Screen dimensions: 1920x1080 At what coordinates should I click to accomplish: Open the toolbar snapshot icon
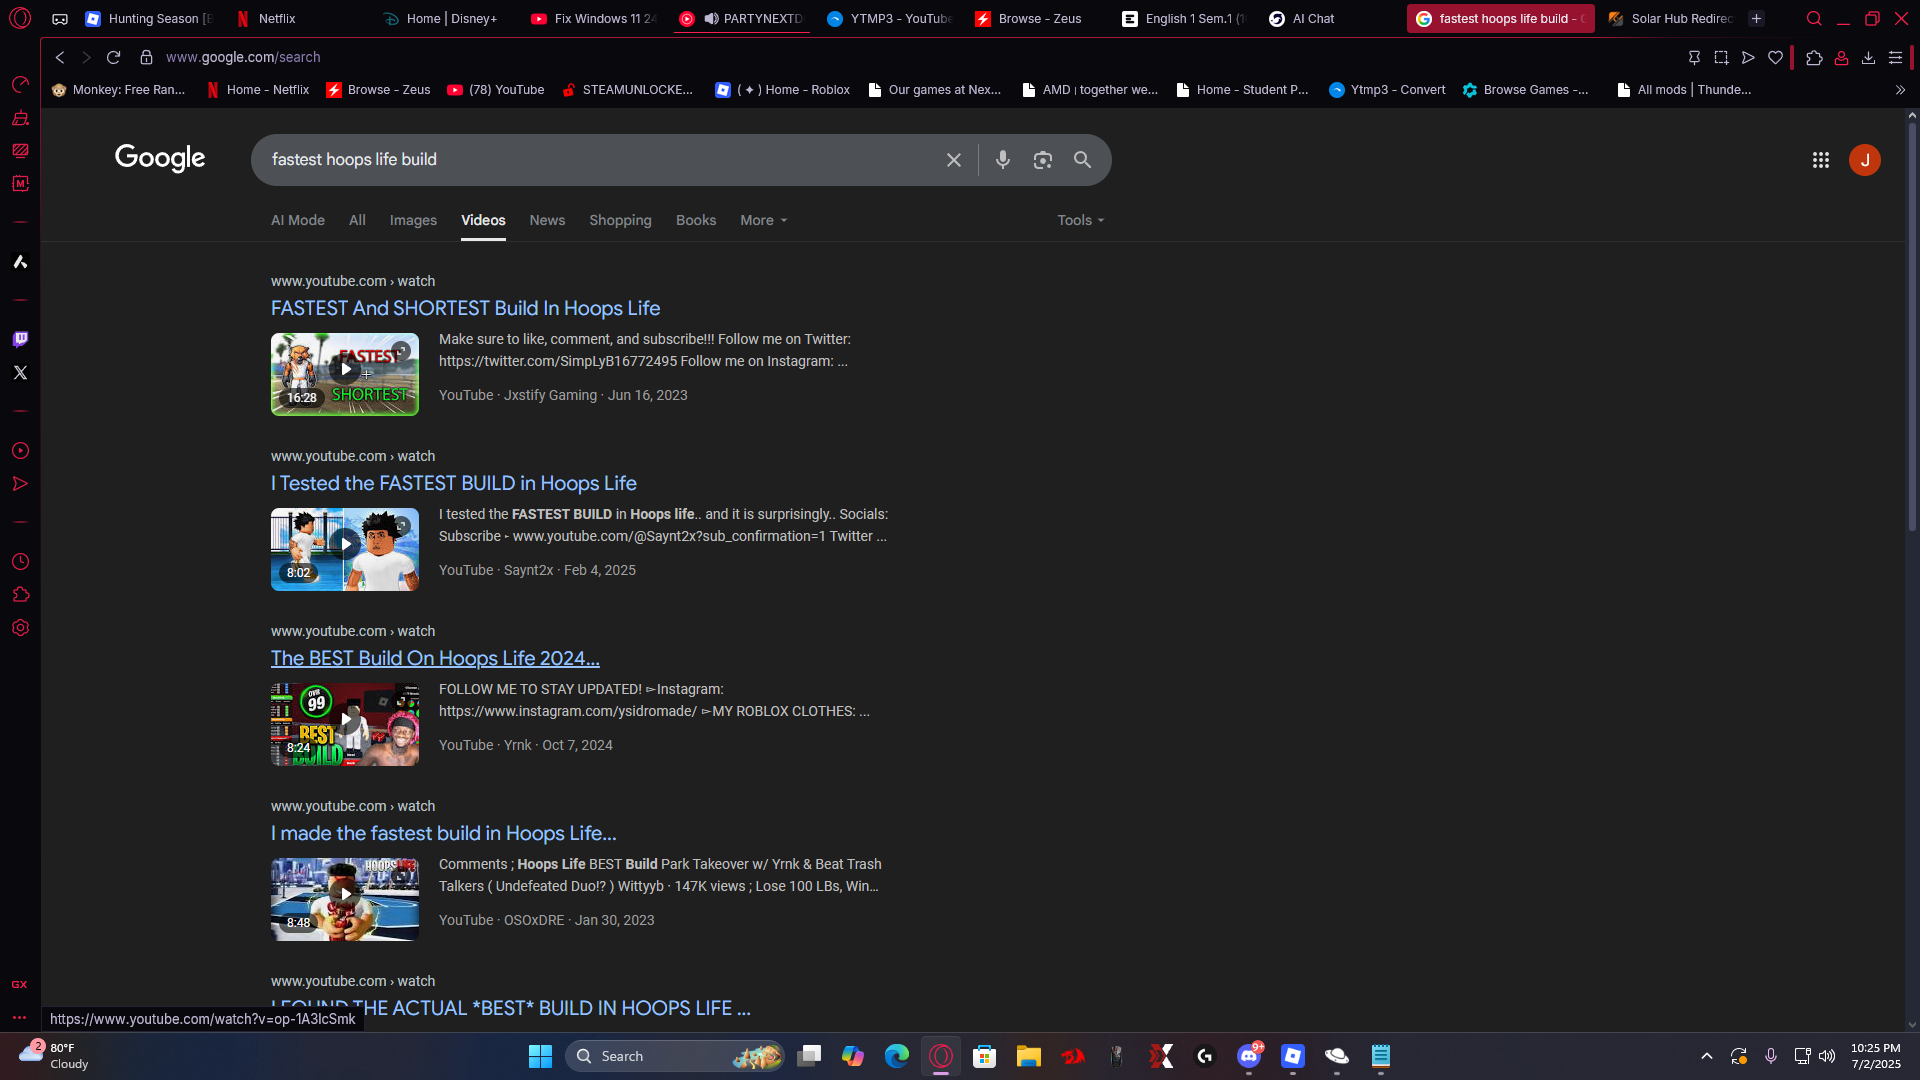(x=1721, y=58)
